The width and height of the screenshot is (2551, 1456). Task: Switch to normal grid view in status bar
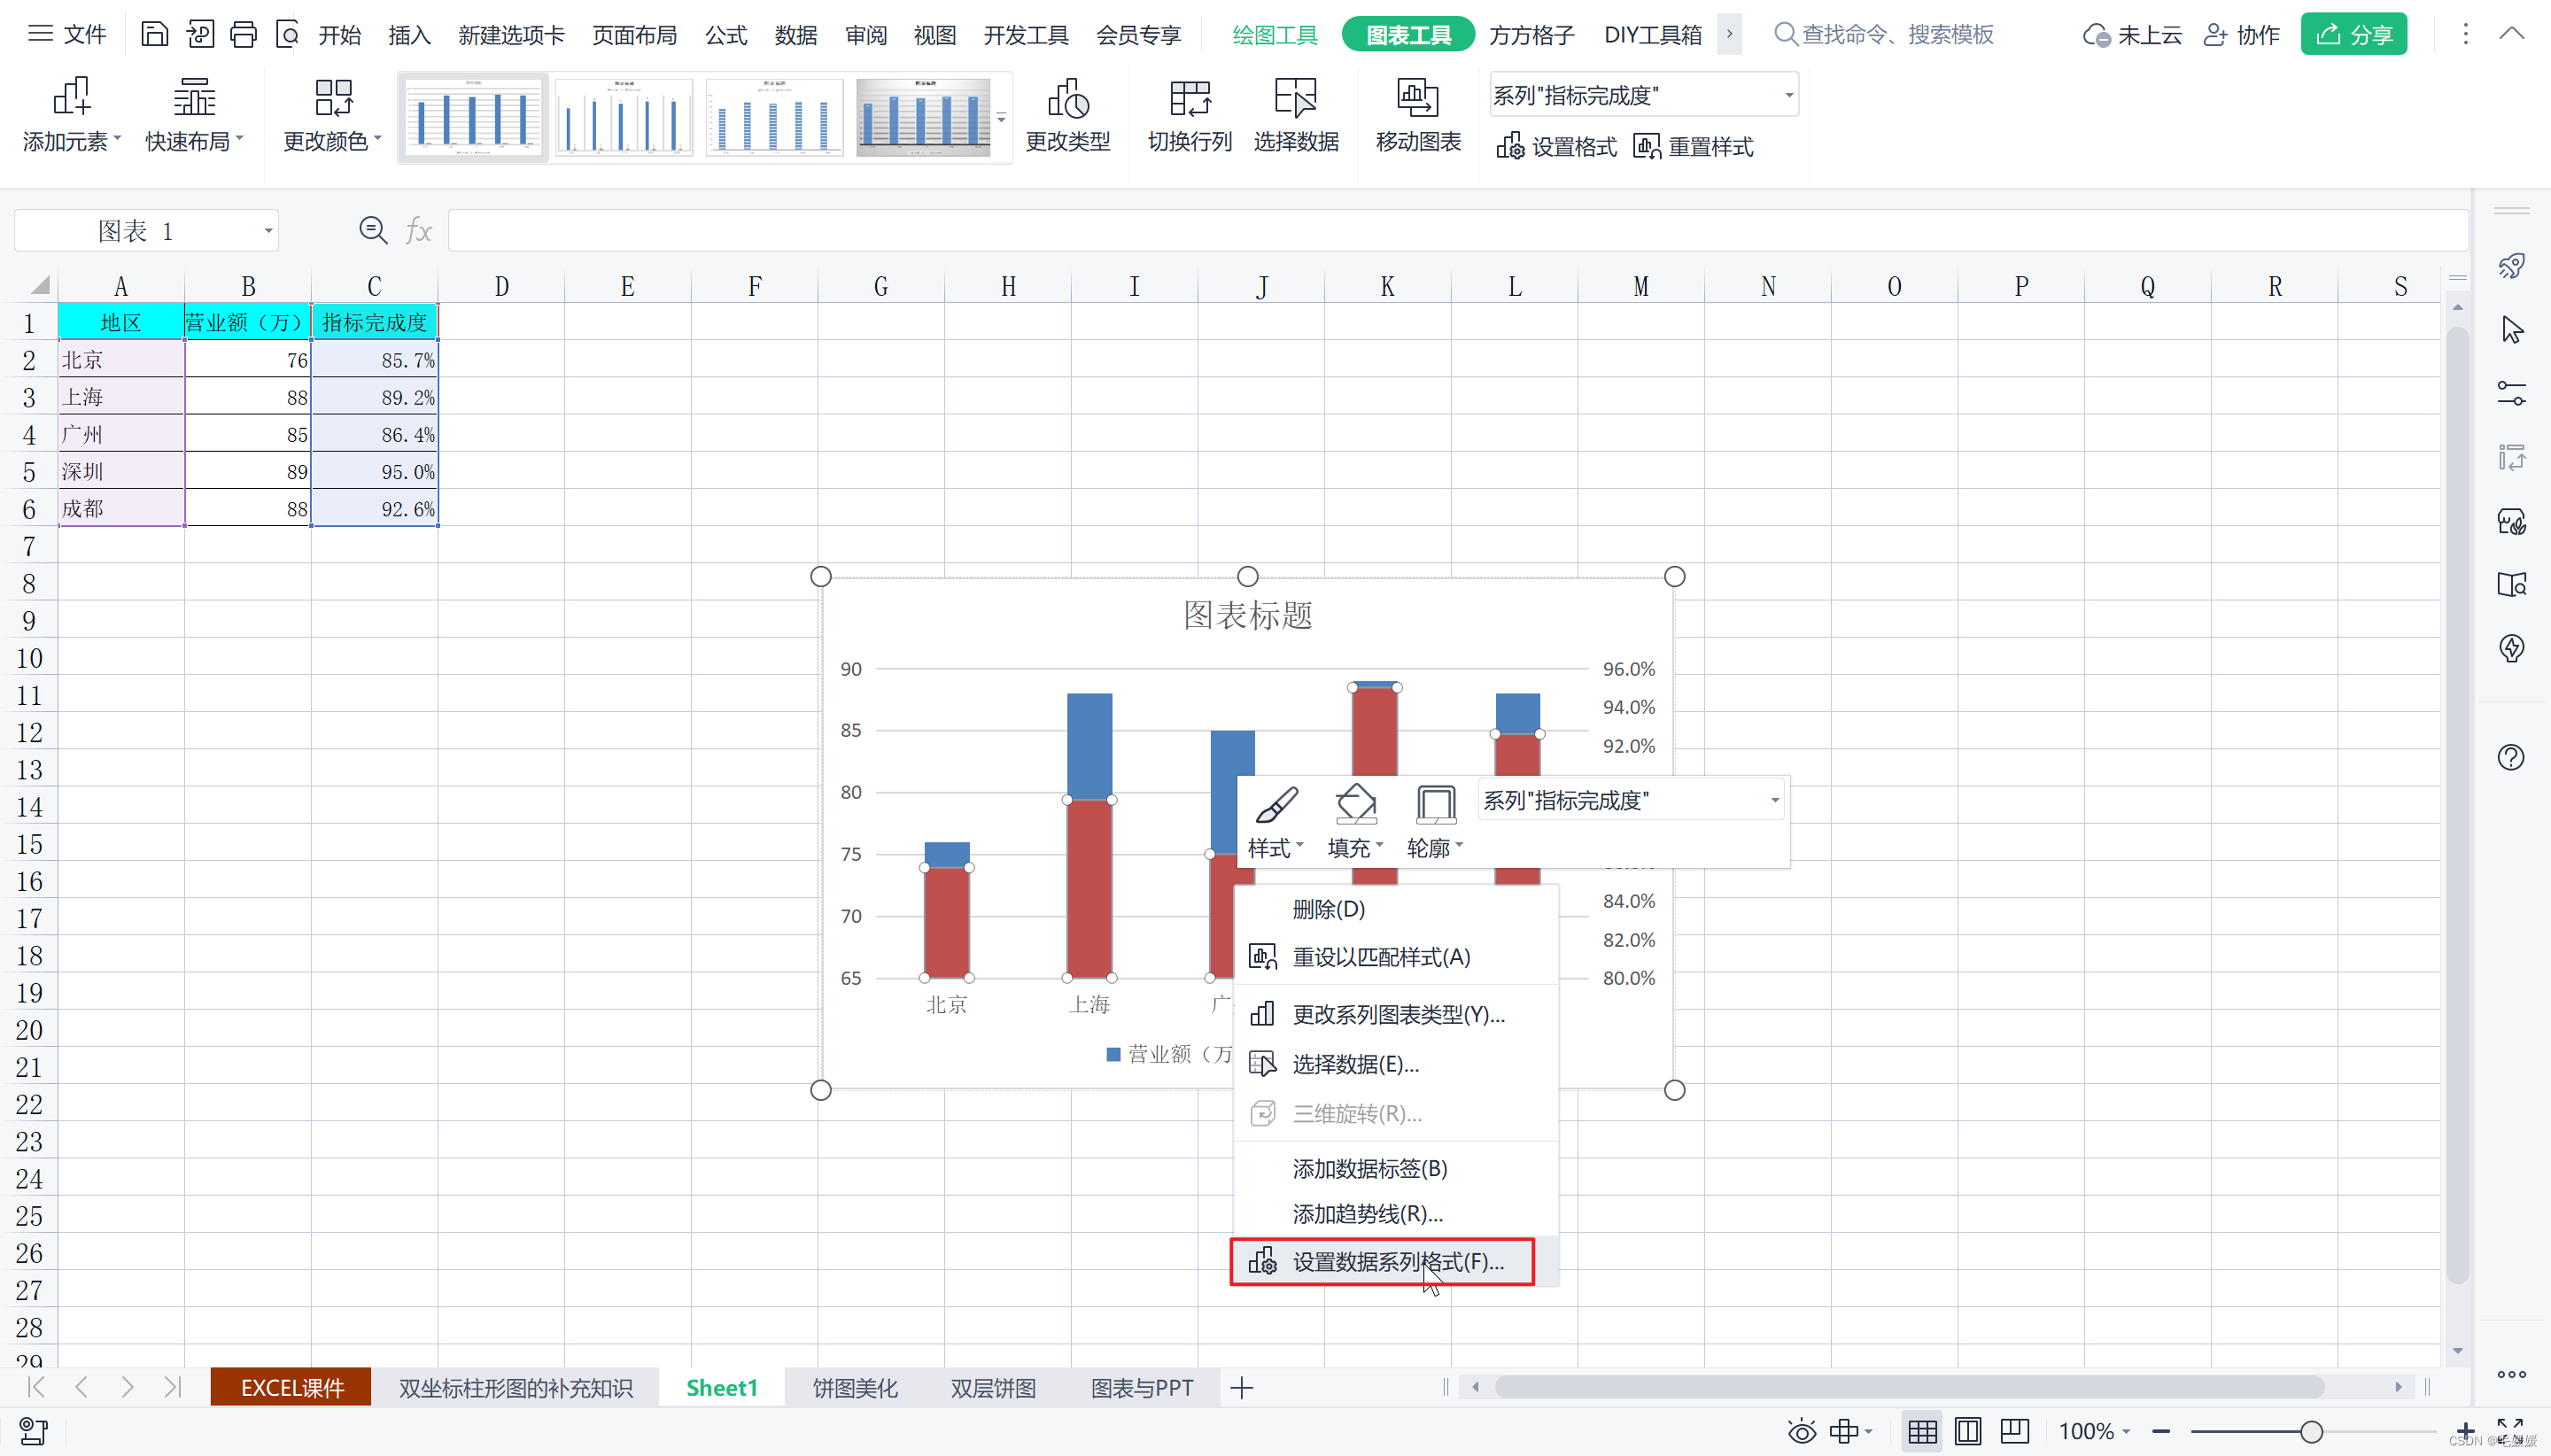coord(1921,1431)
